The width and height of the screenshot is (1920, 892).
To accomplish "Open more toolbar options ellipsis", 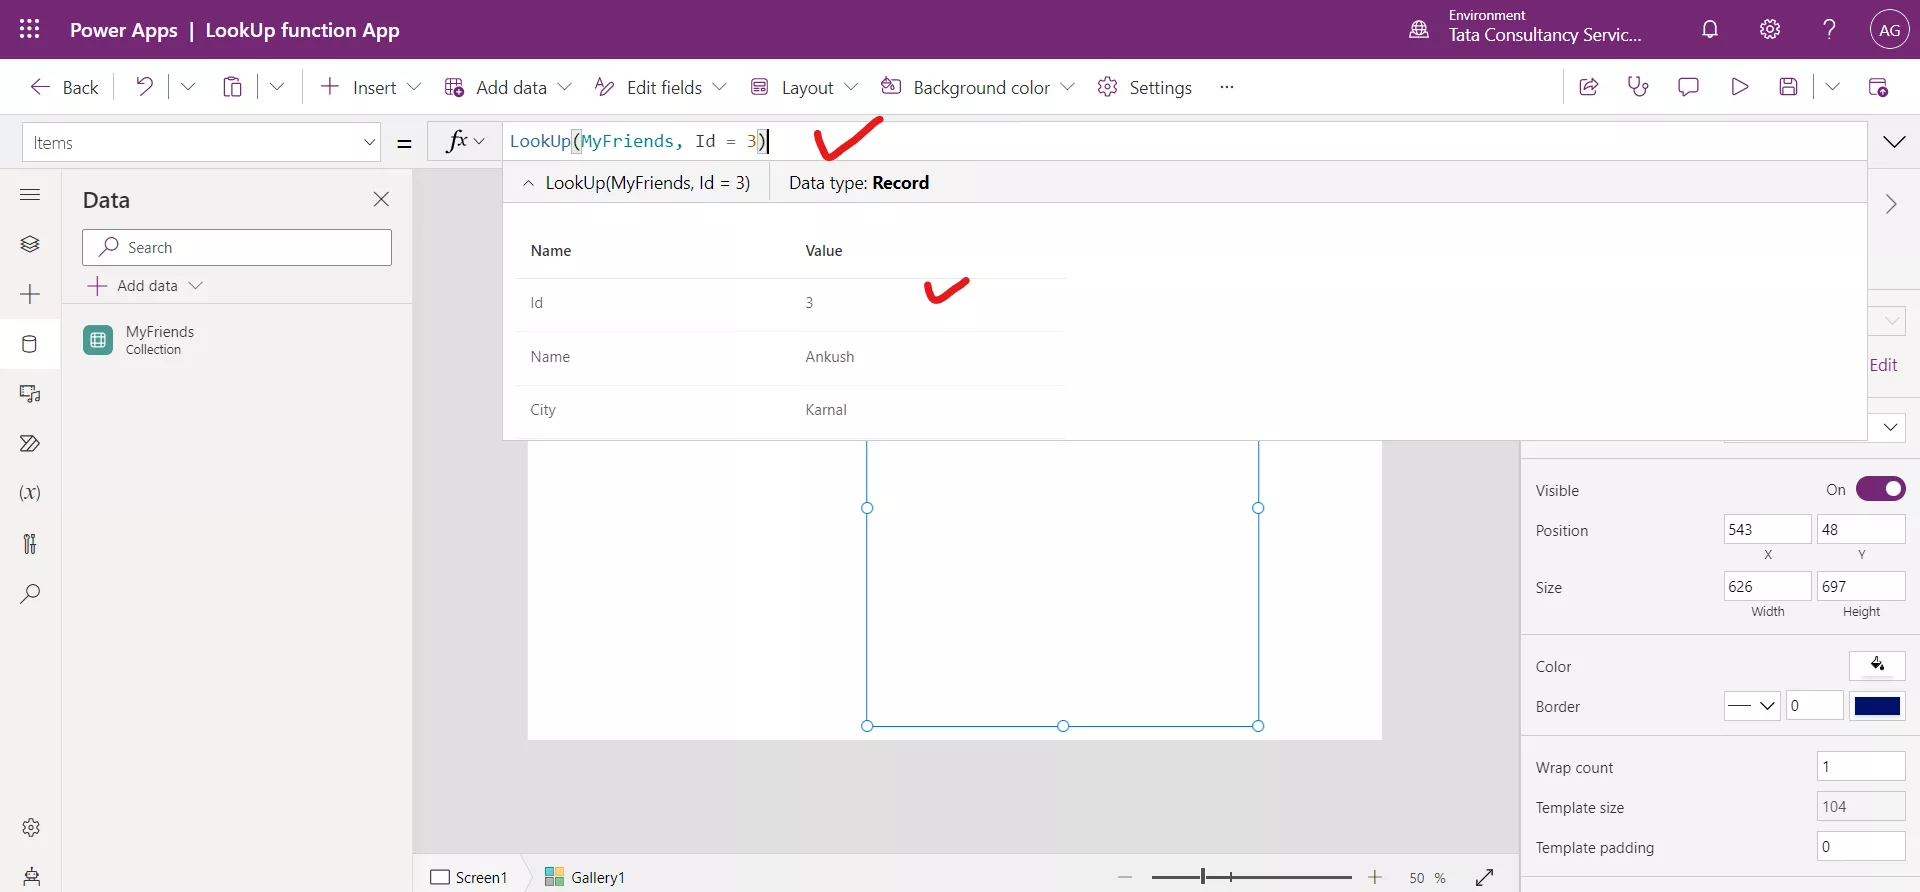I will [1227, 87].
